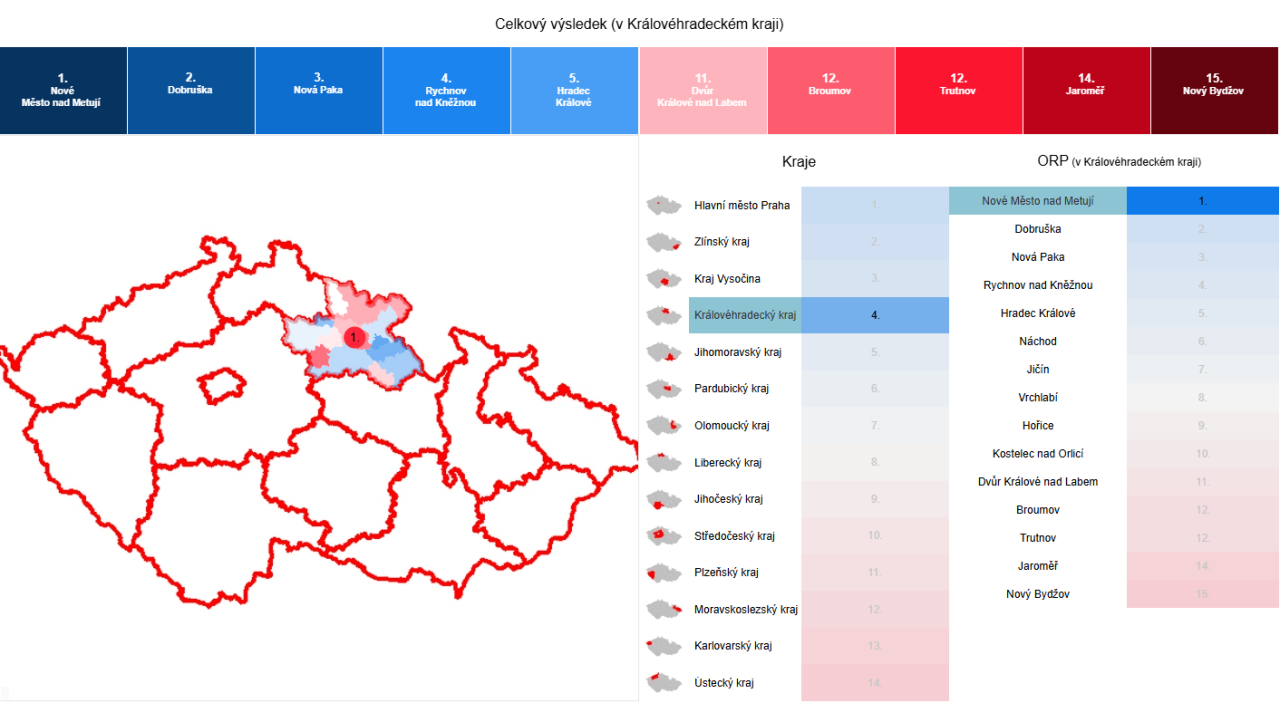This screenshot has width=1280, height=703.
Task: Select the Hradec Králové tile in top banner
Action: coord(574,90)
